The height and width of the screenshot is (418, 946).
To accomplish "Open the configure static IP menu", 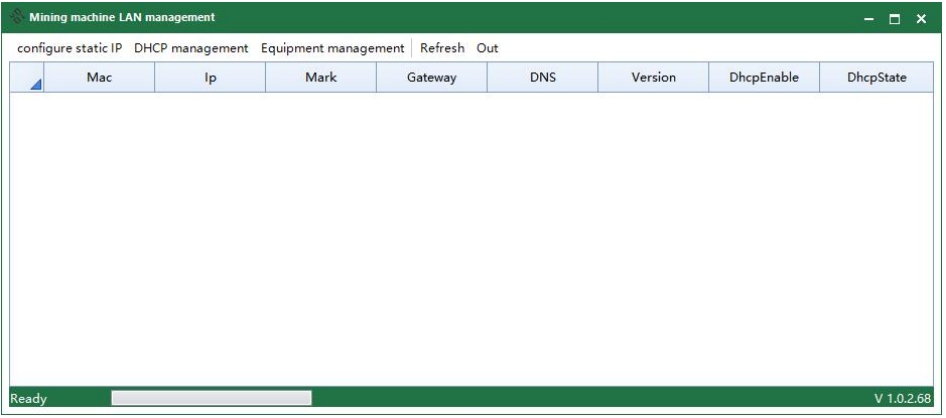I will point(69,48).
